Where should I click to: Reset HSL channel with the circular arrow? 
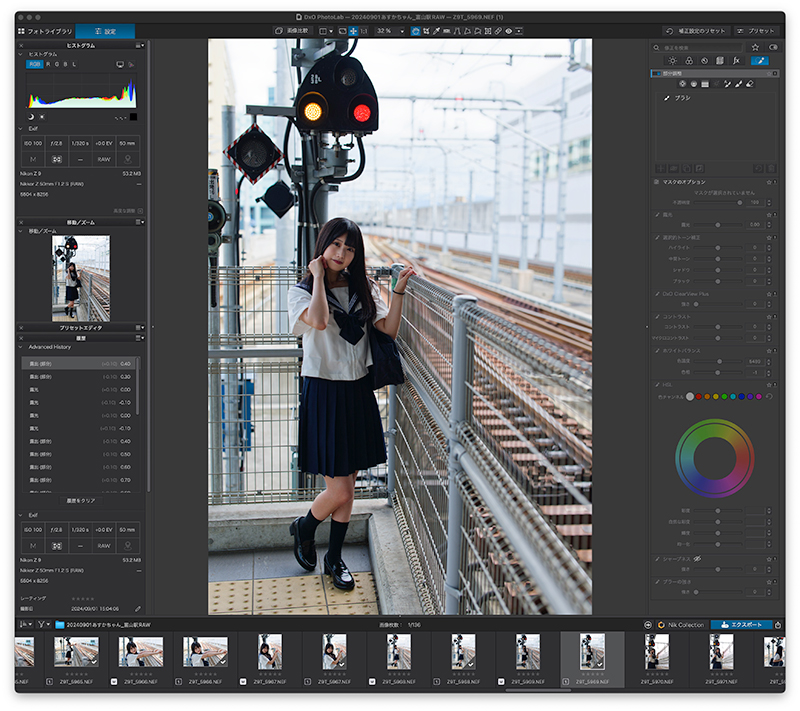770,396
